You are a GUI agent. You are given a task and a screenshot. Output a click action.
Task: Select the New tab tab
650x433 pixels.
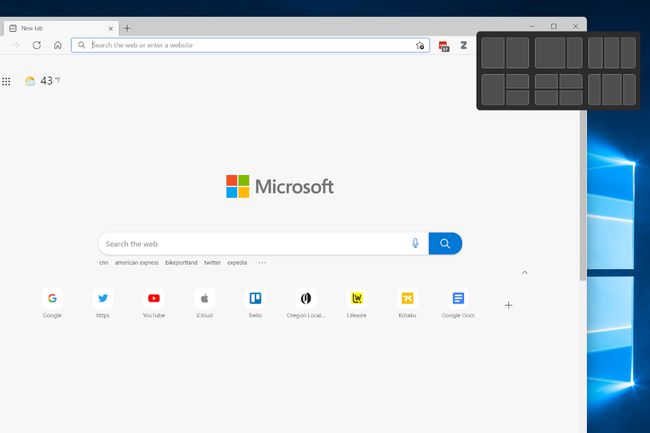point(61,28)
